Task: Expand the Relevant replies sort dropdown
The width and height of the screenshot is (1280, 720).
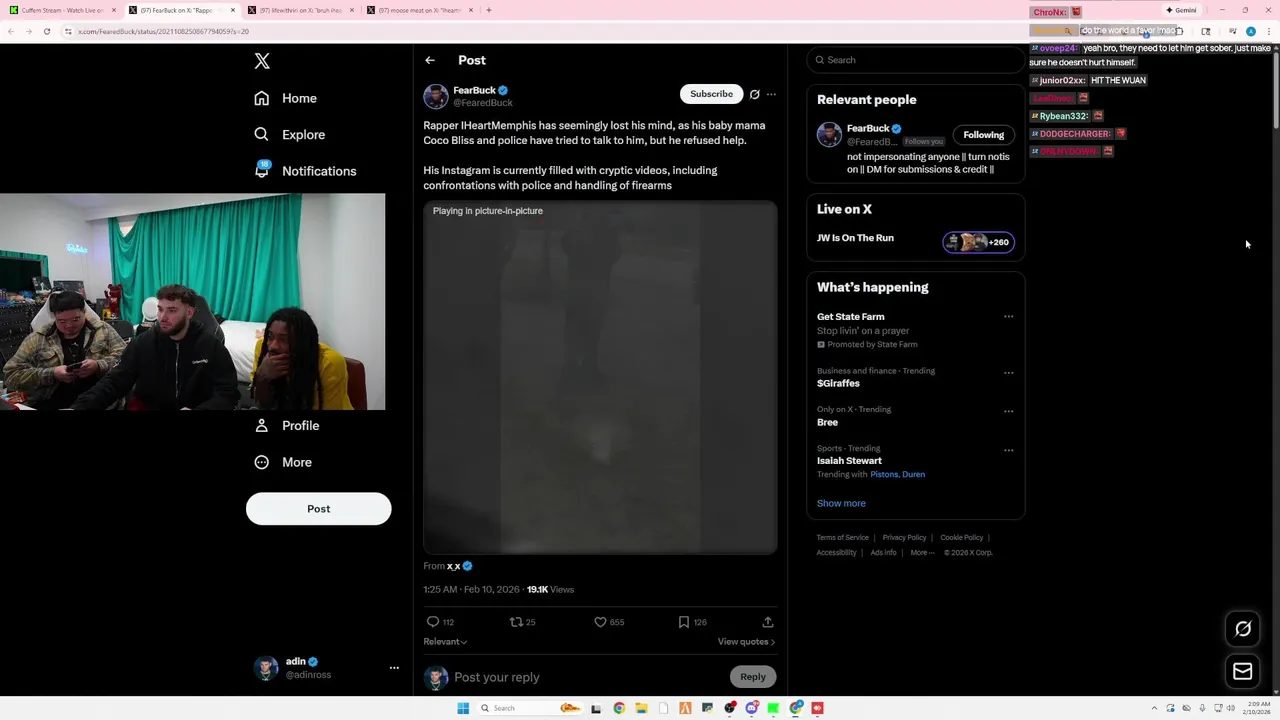Action: pos(445,642)
